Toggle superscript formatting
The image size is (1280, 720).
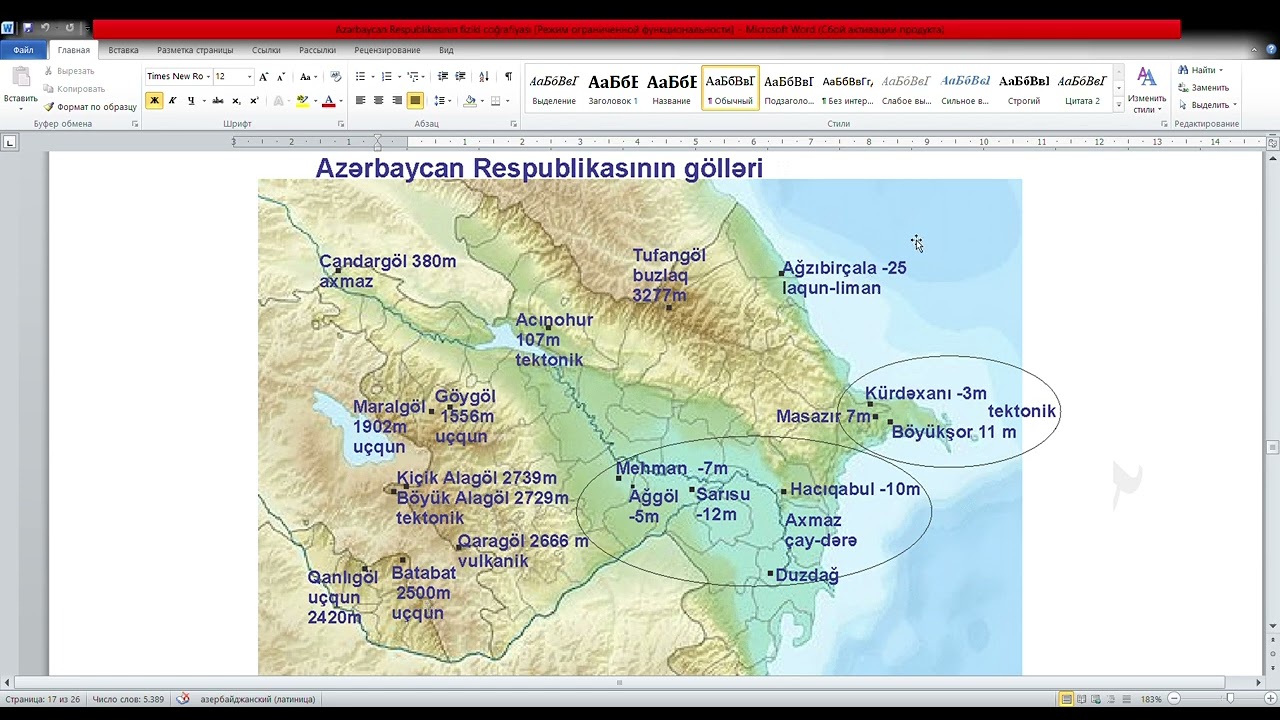point(254,100)
